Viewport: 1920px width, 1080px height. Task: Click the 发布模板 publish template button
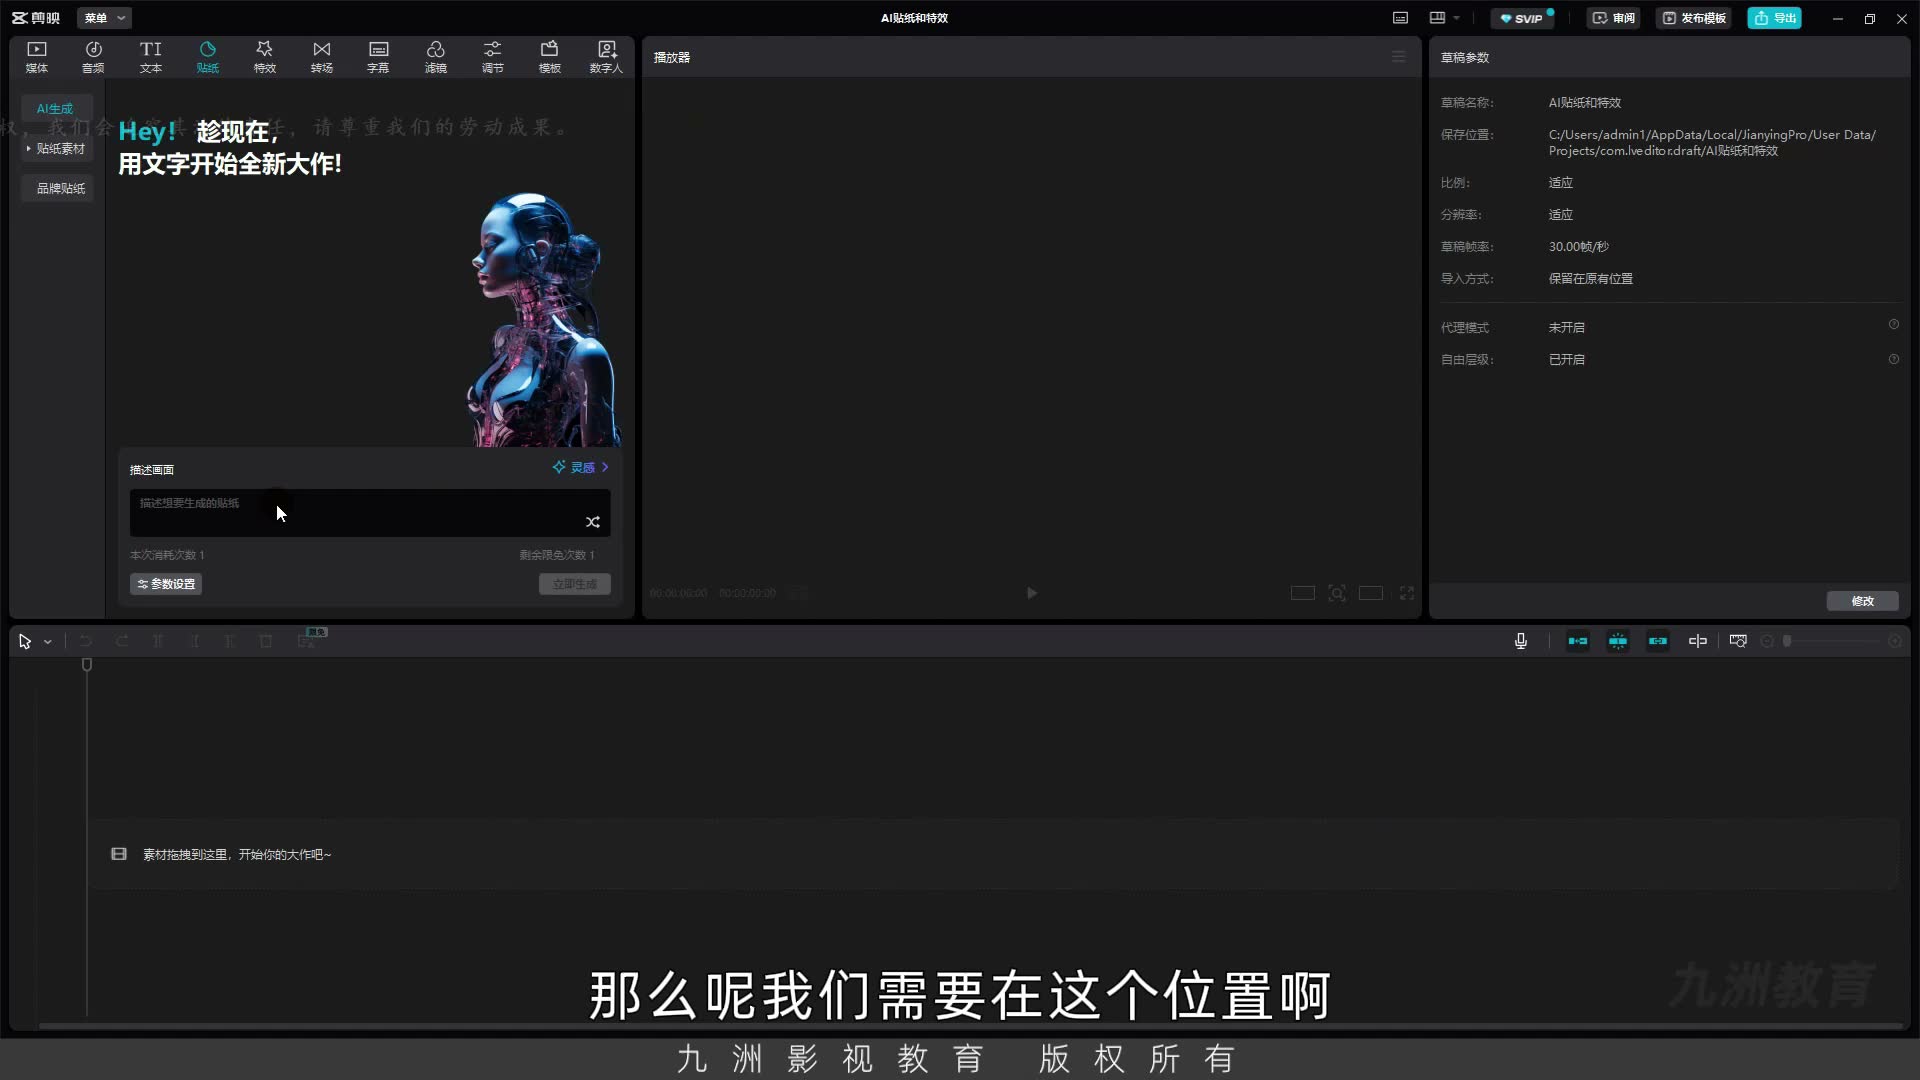pyautogui.click(x=1694, y=18)
